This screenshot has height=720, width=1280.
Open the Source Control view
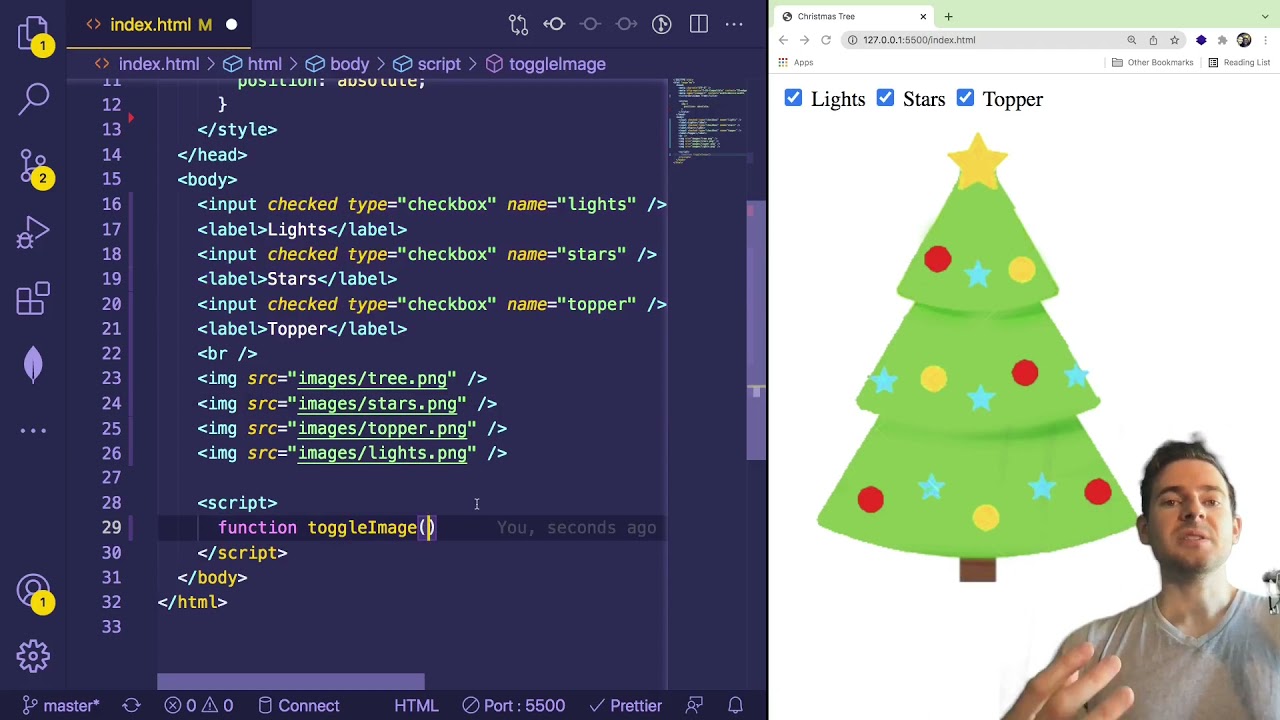33,167
